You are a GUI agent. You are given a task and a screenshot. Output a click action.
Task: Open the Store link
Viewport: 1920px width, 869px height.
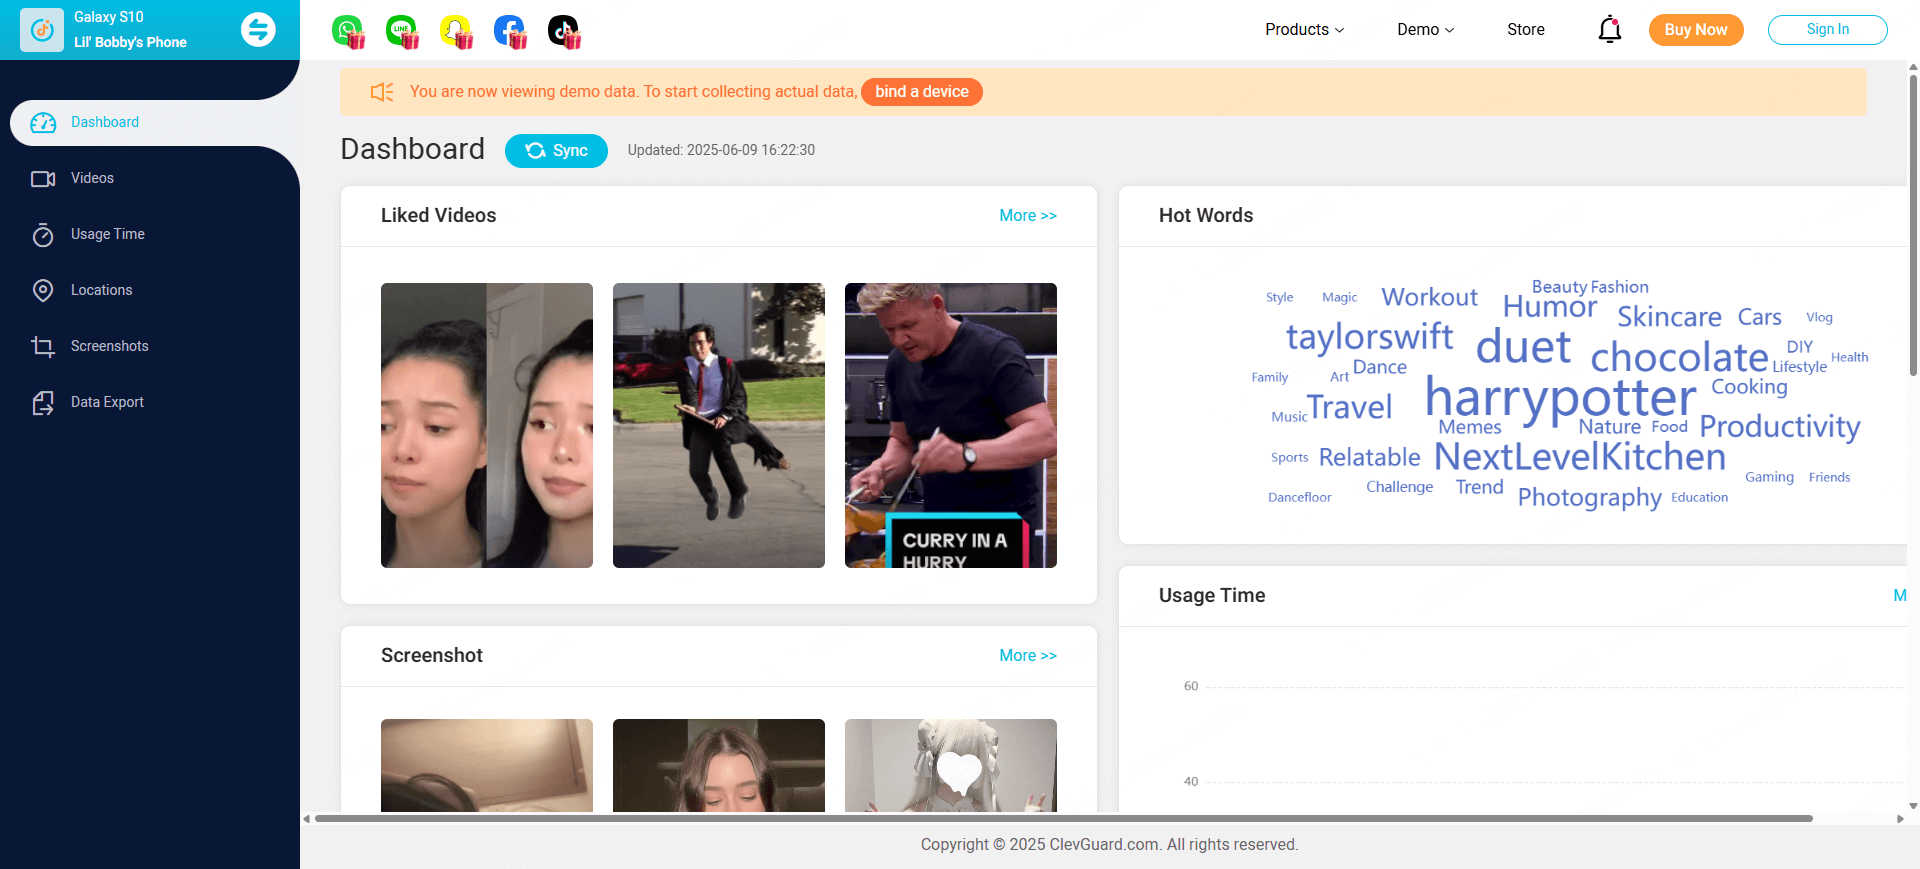(x=1526, y=30)
